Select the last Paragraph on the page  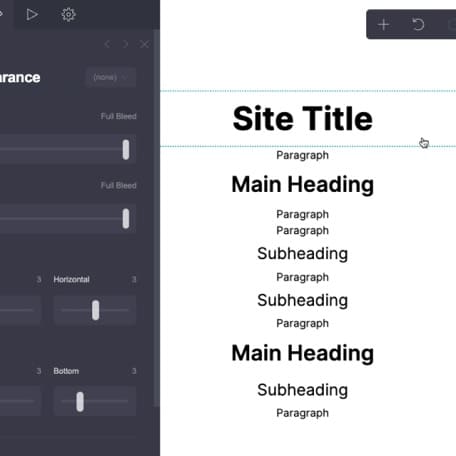click(x=302, y=413)
